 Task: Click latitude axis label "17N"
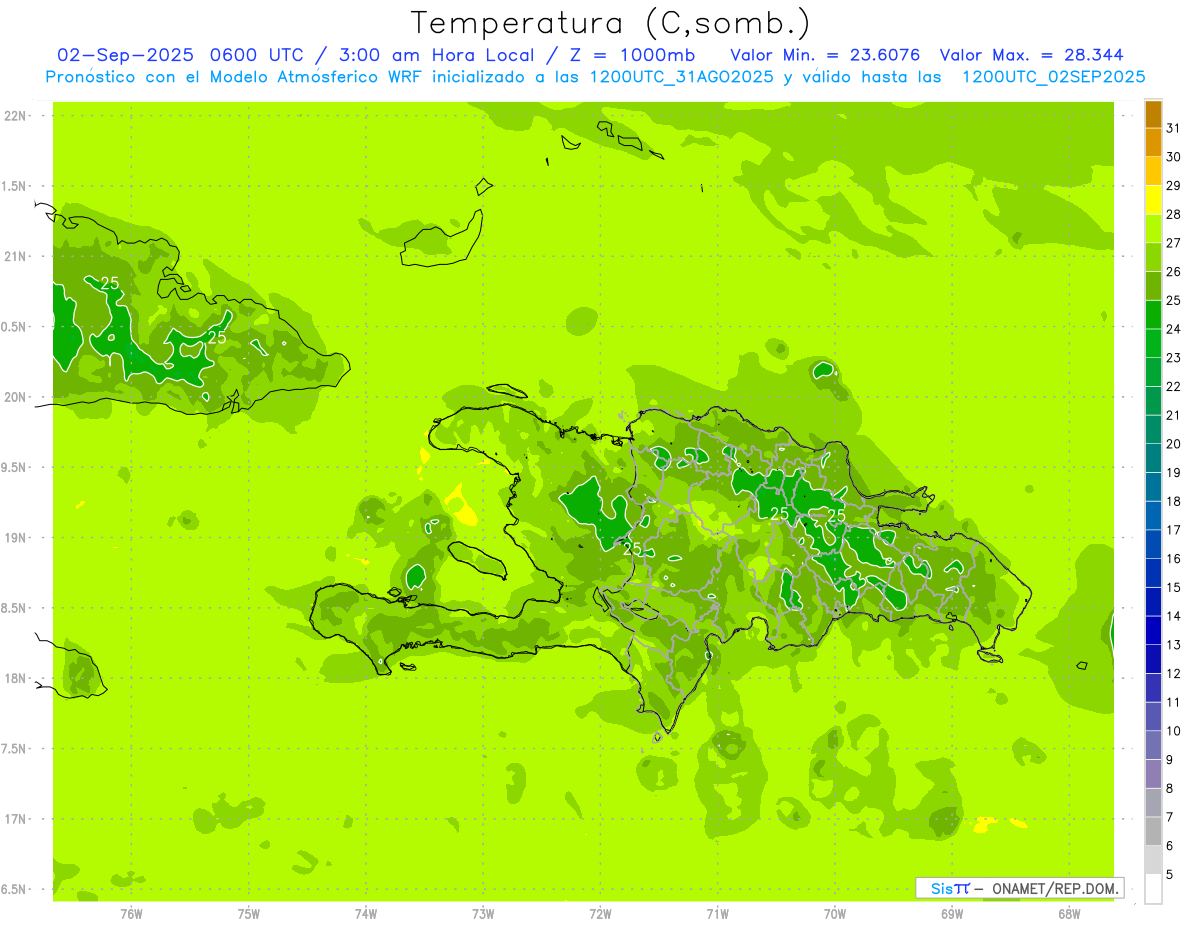coord(15,819)
